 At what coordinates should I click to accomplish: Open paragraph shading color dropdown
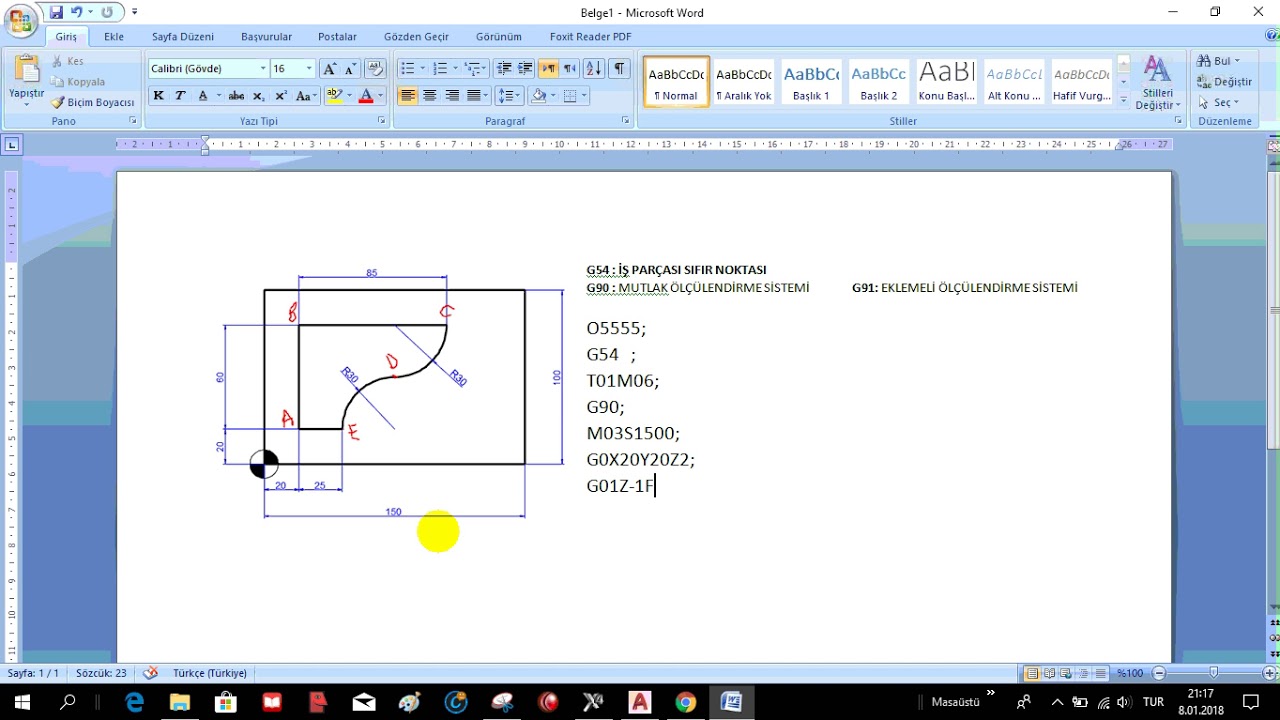point(551,96)
